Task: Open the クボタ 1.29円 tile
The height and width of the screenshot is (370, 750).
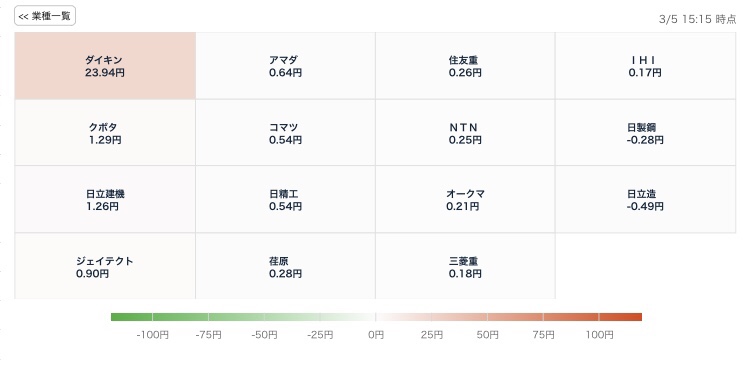Action: coord(105,133)
